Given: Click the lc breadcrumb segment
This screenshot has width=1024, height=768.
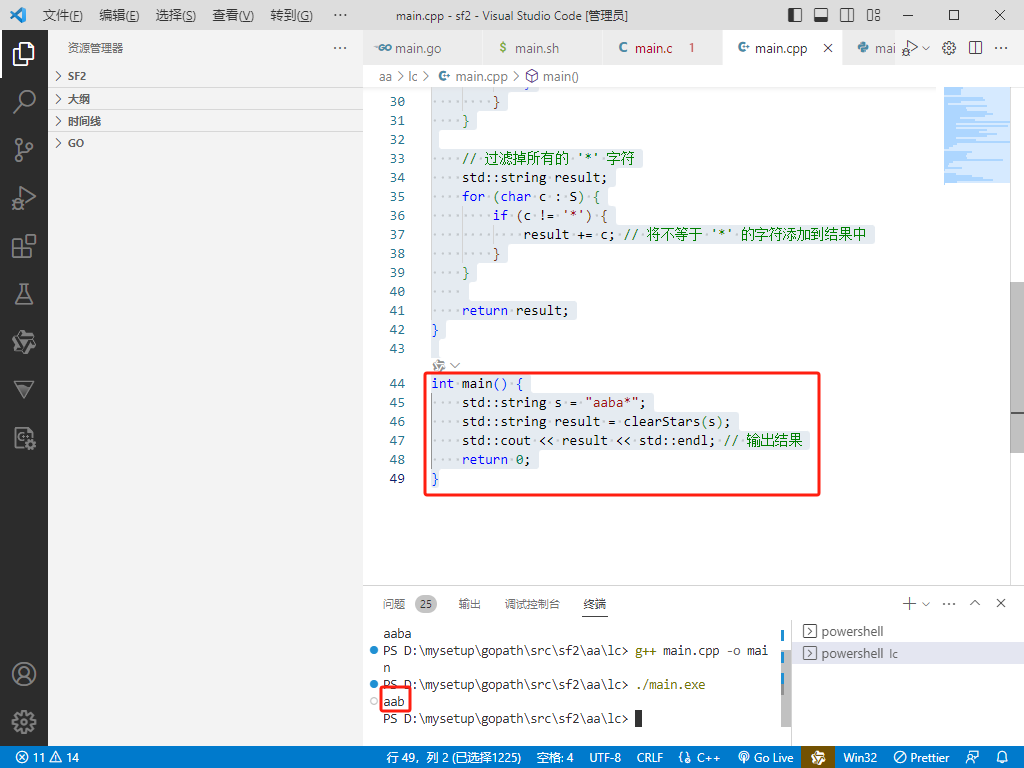Looking at the screenshot, I should click(x=413, y=76).
